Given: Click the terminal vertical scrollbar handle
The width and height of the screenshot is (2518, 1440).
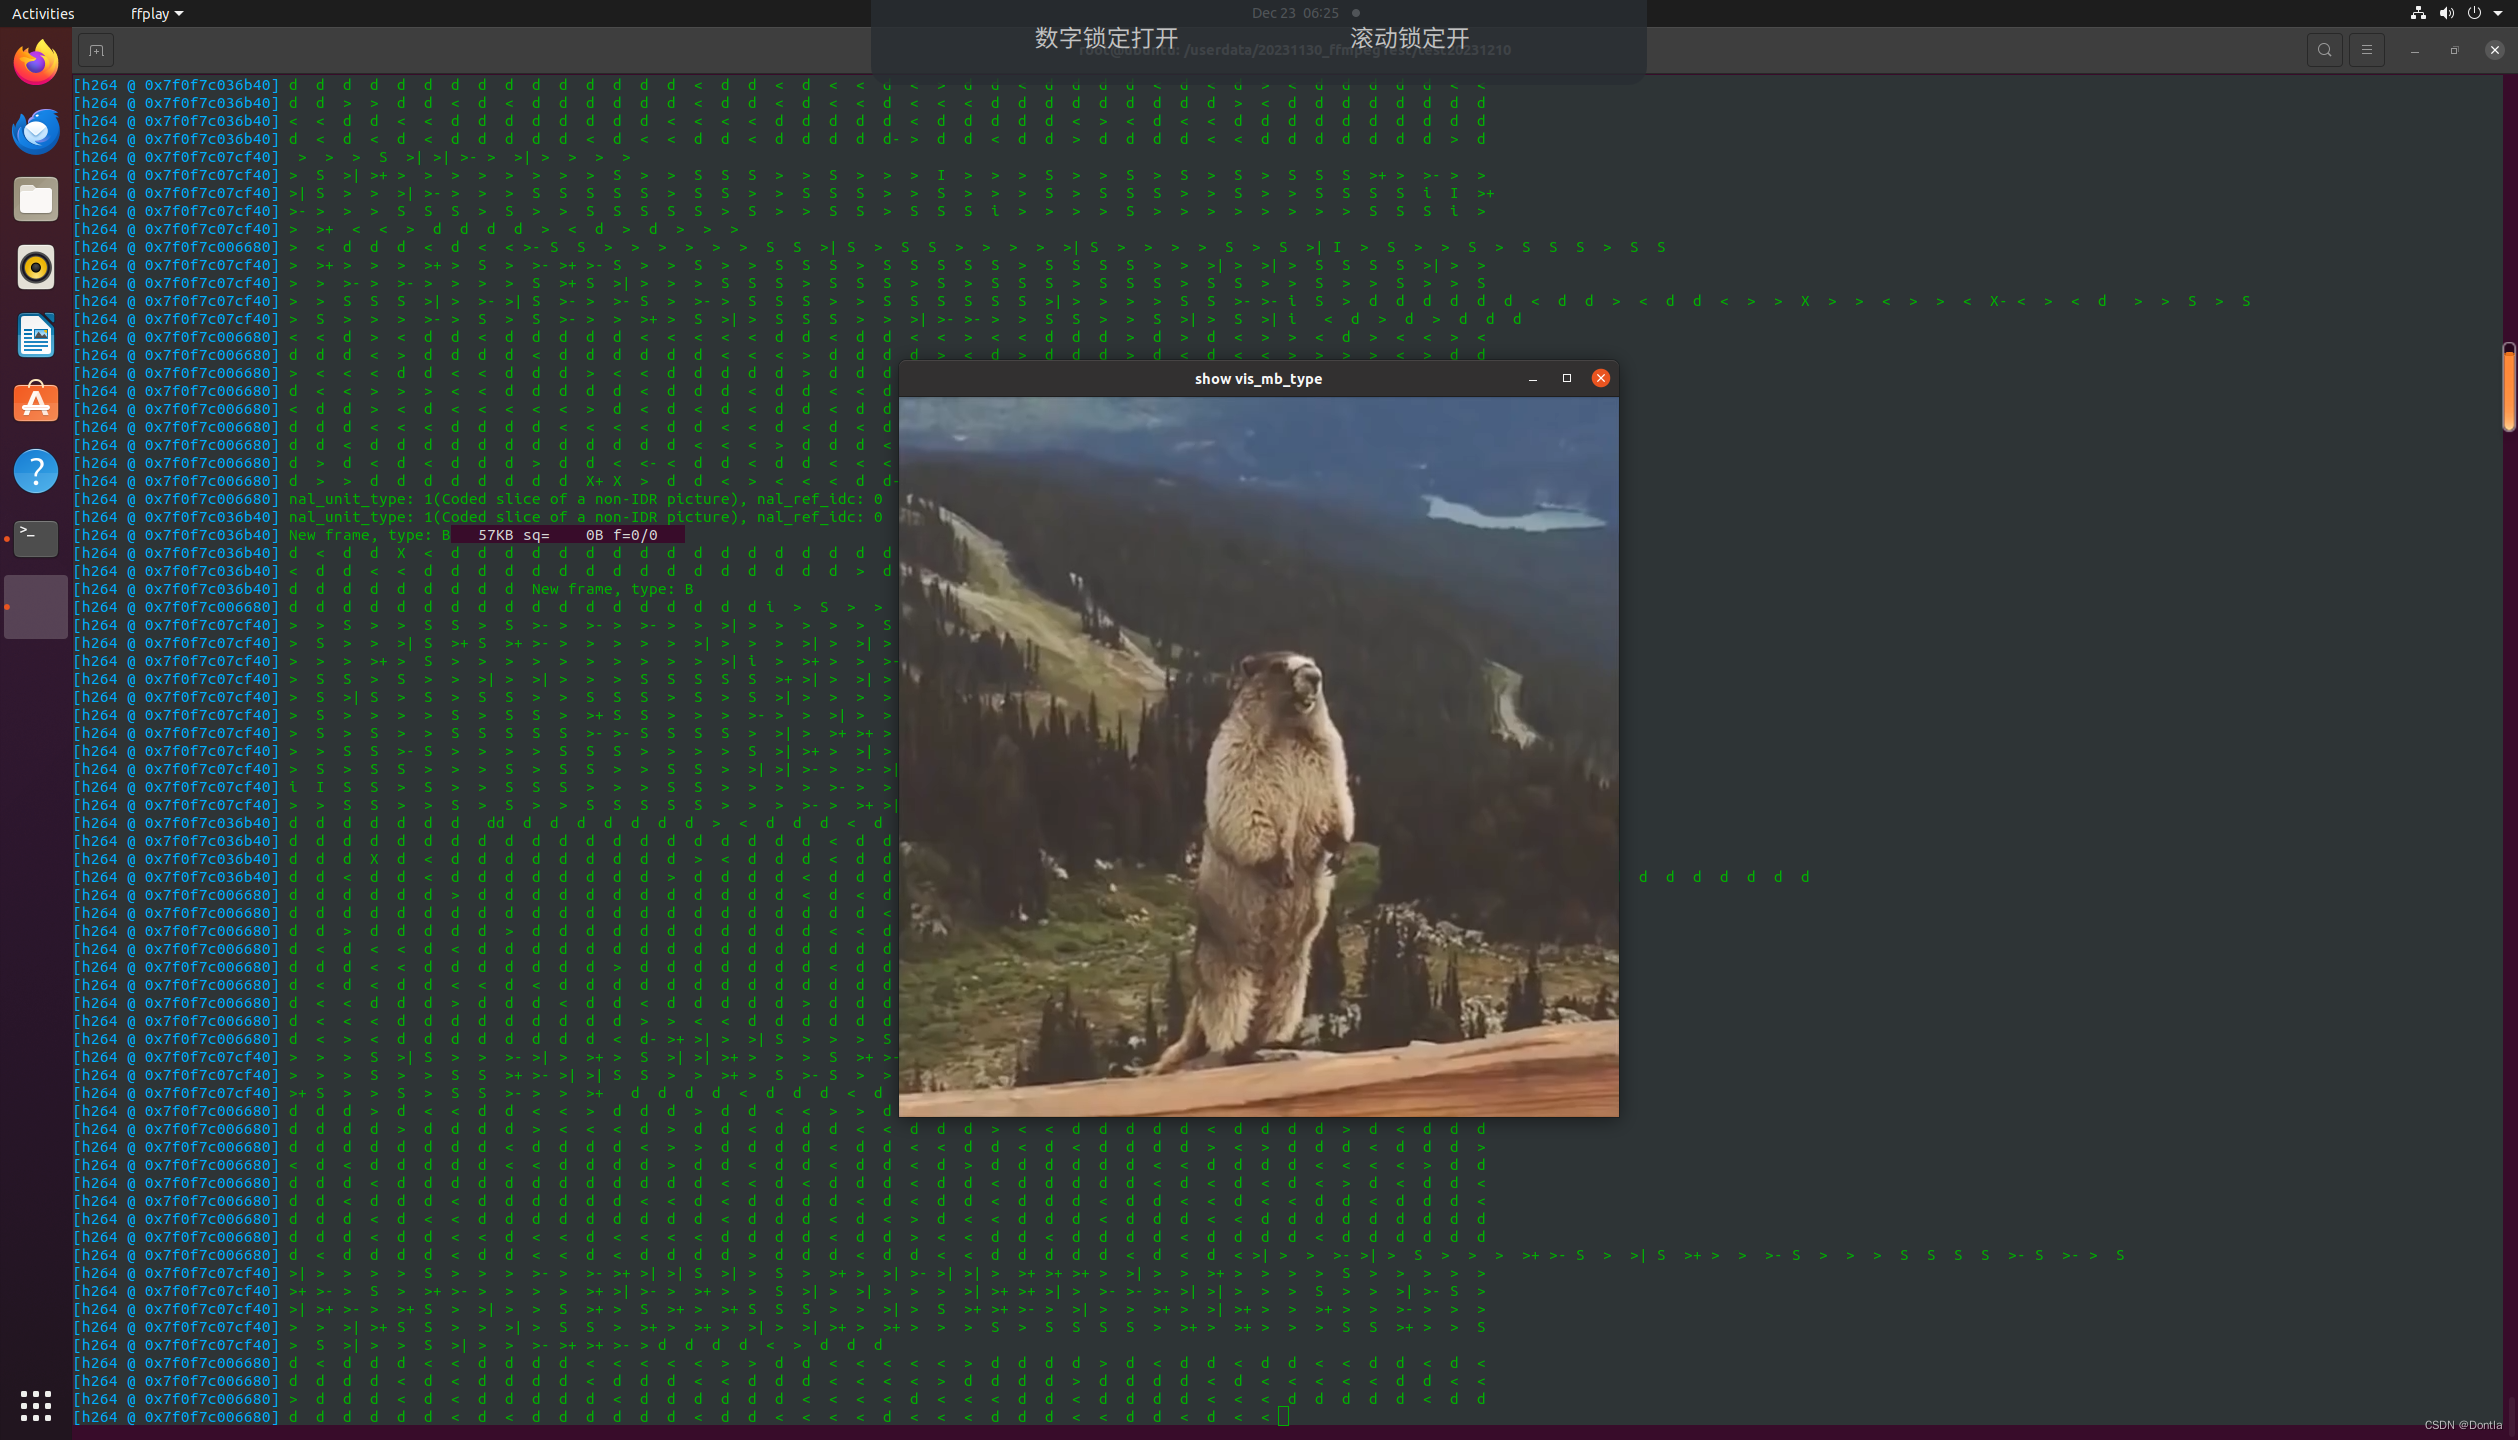Looking at the screenshot, I should (2509, 387).
